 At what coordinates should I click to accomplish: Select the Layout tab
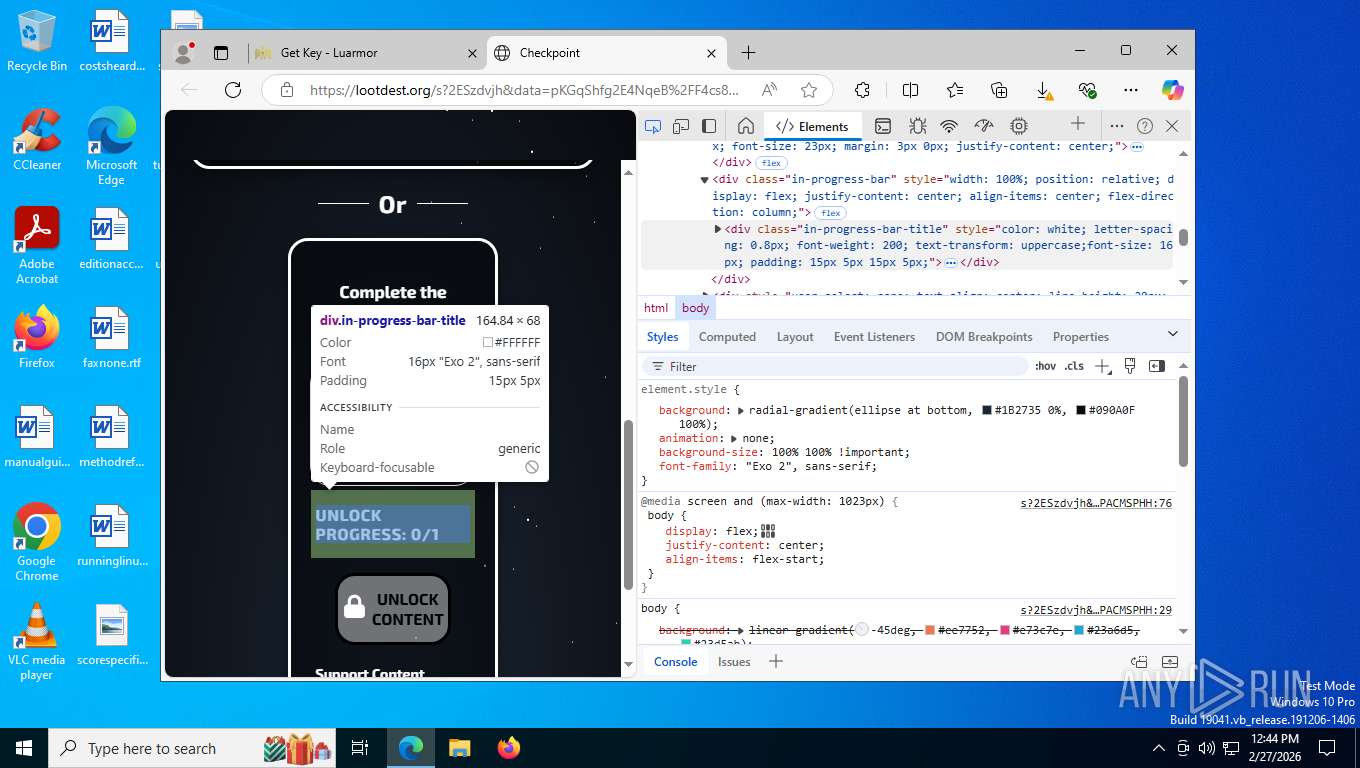(795, 337)
